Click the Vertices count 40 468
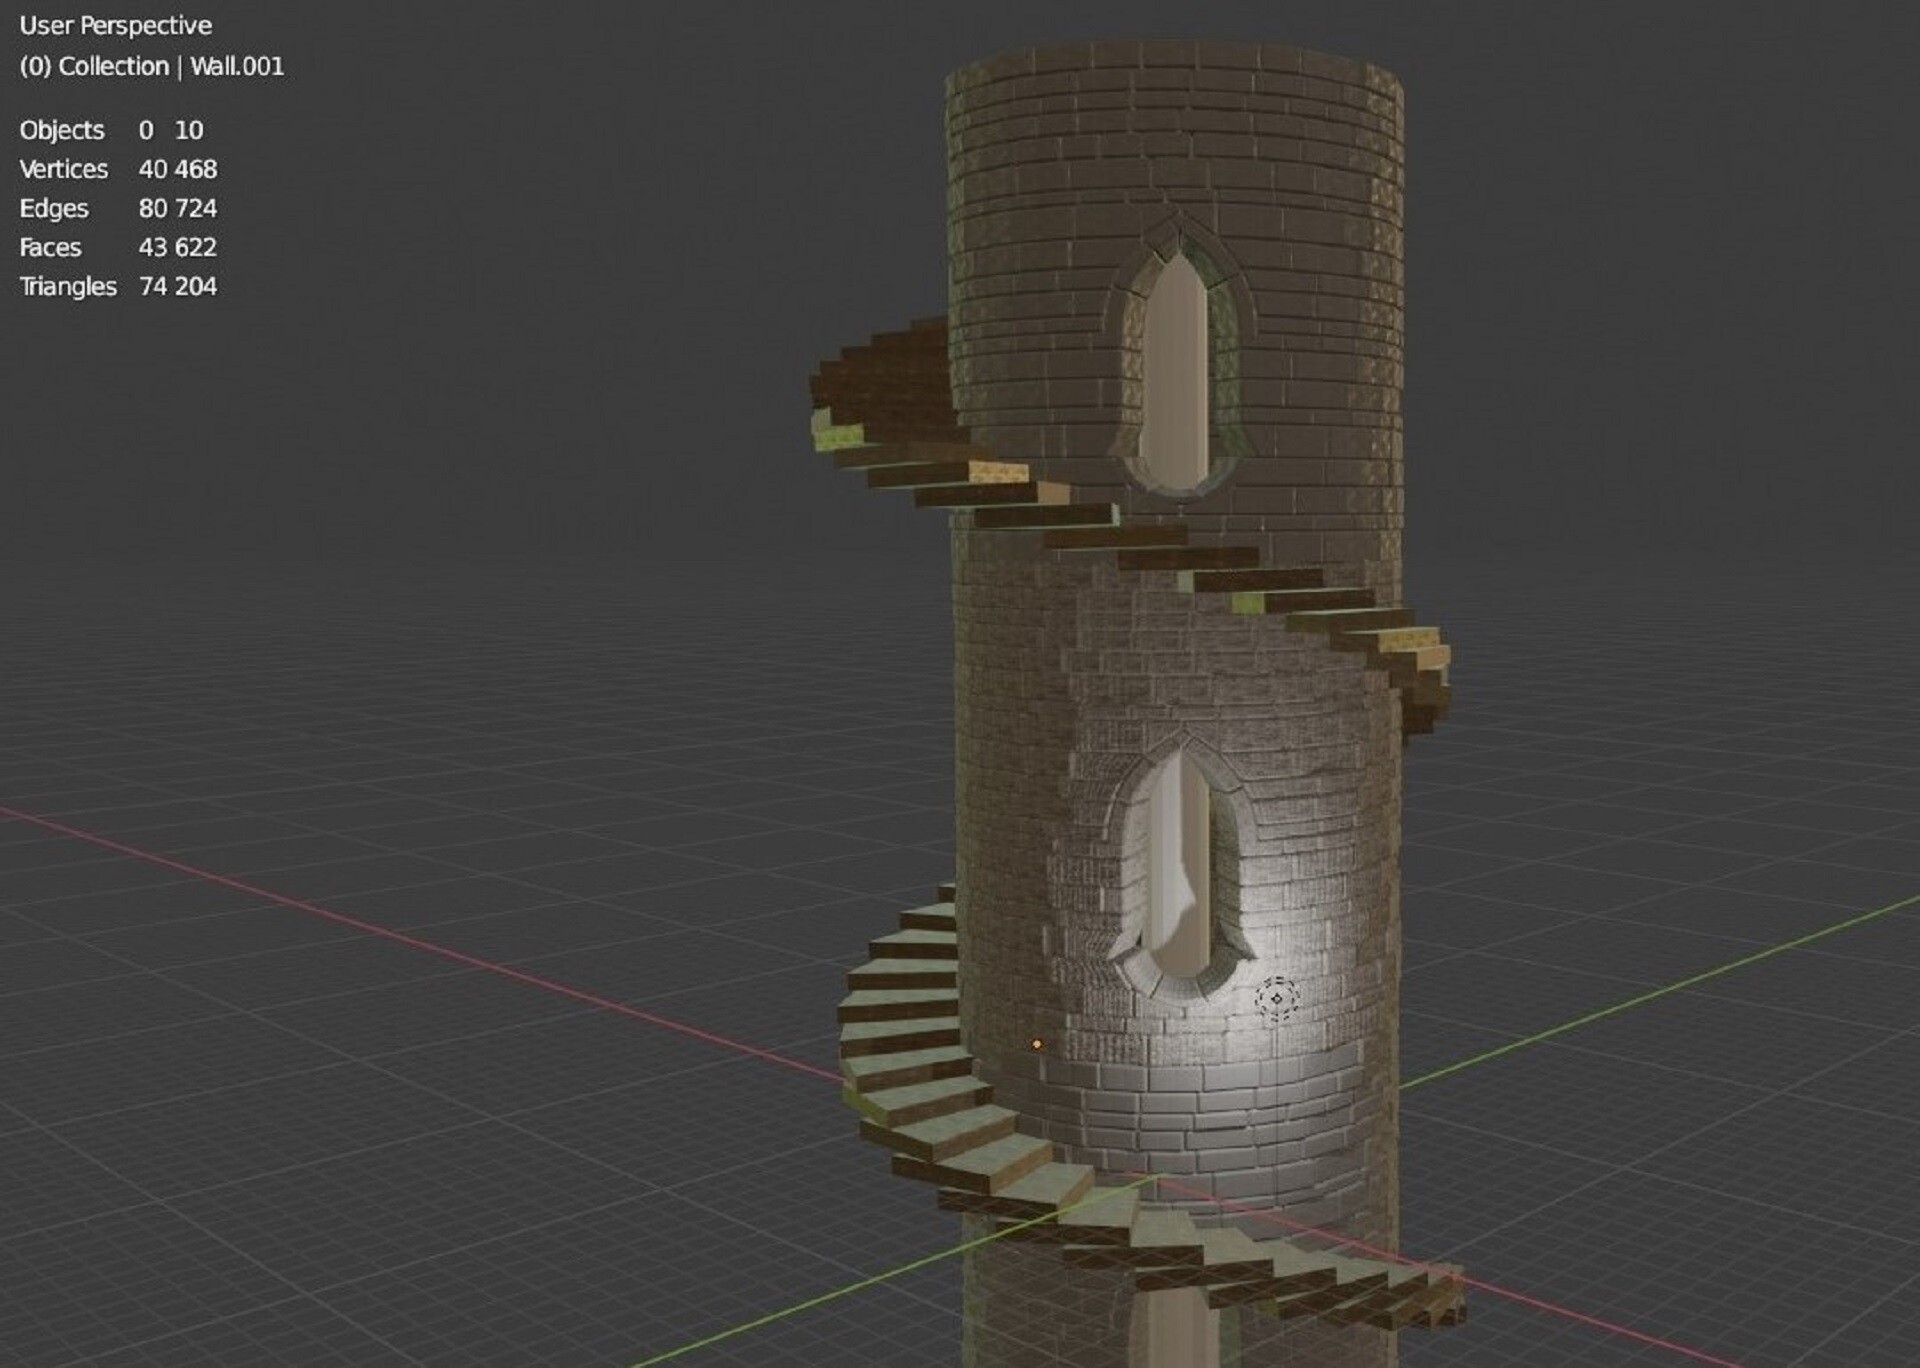Screen dimensions: 1920x1368 tap(178, 170)
